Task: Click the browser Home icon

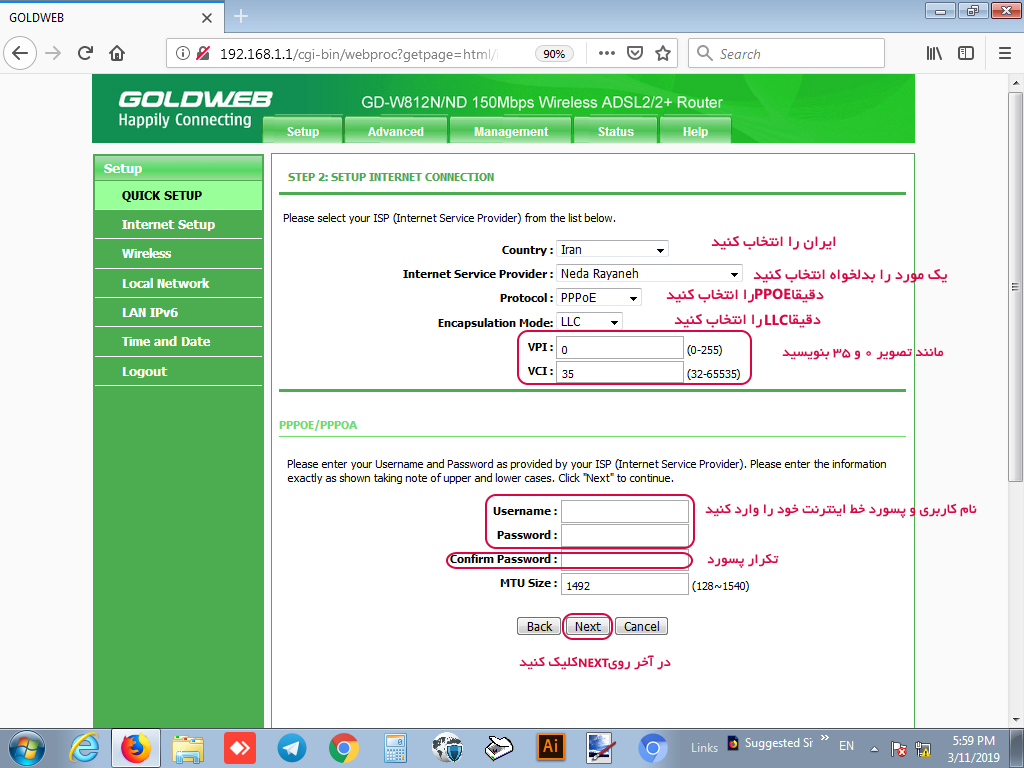Action: [117, 53]
